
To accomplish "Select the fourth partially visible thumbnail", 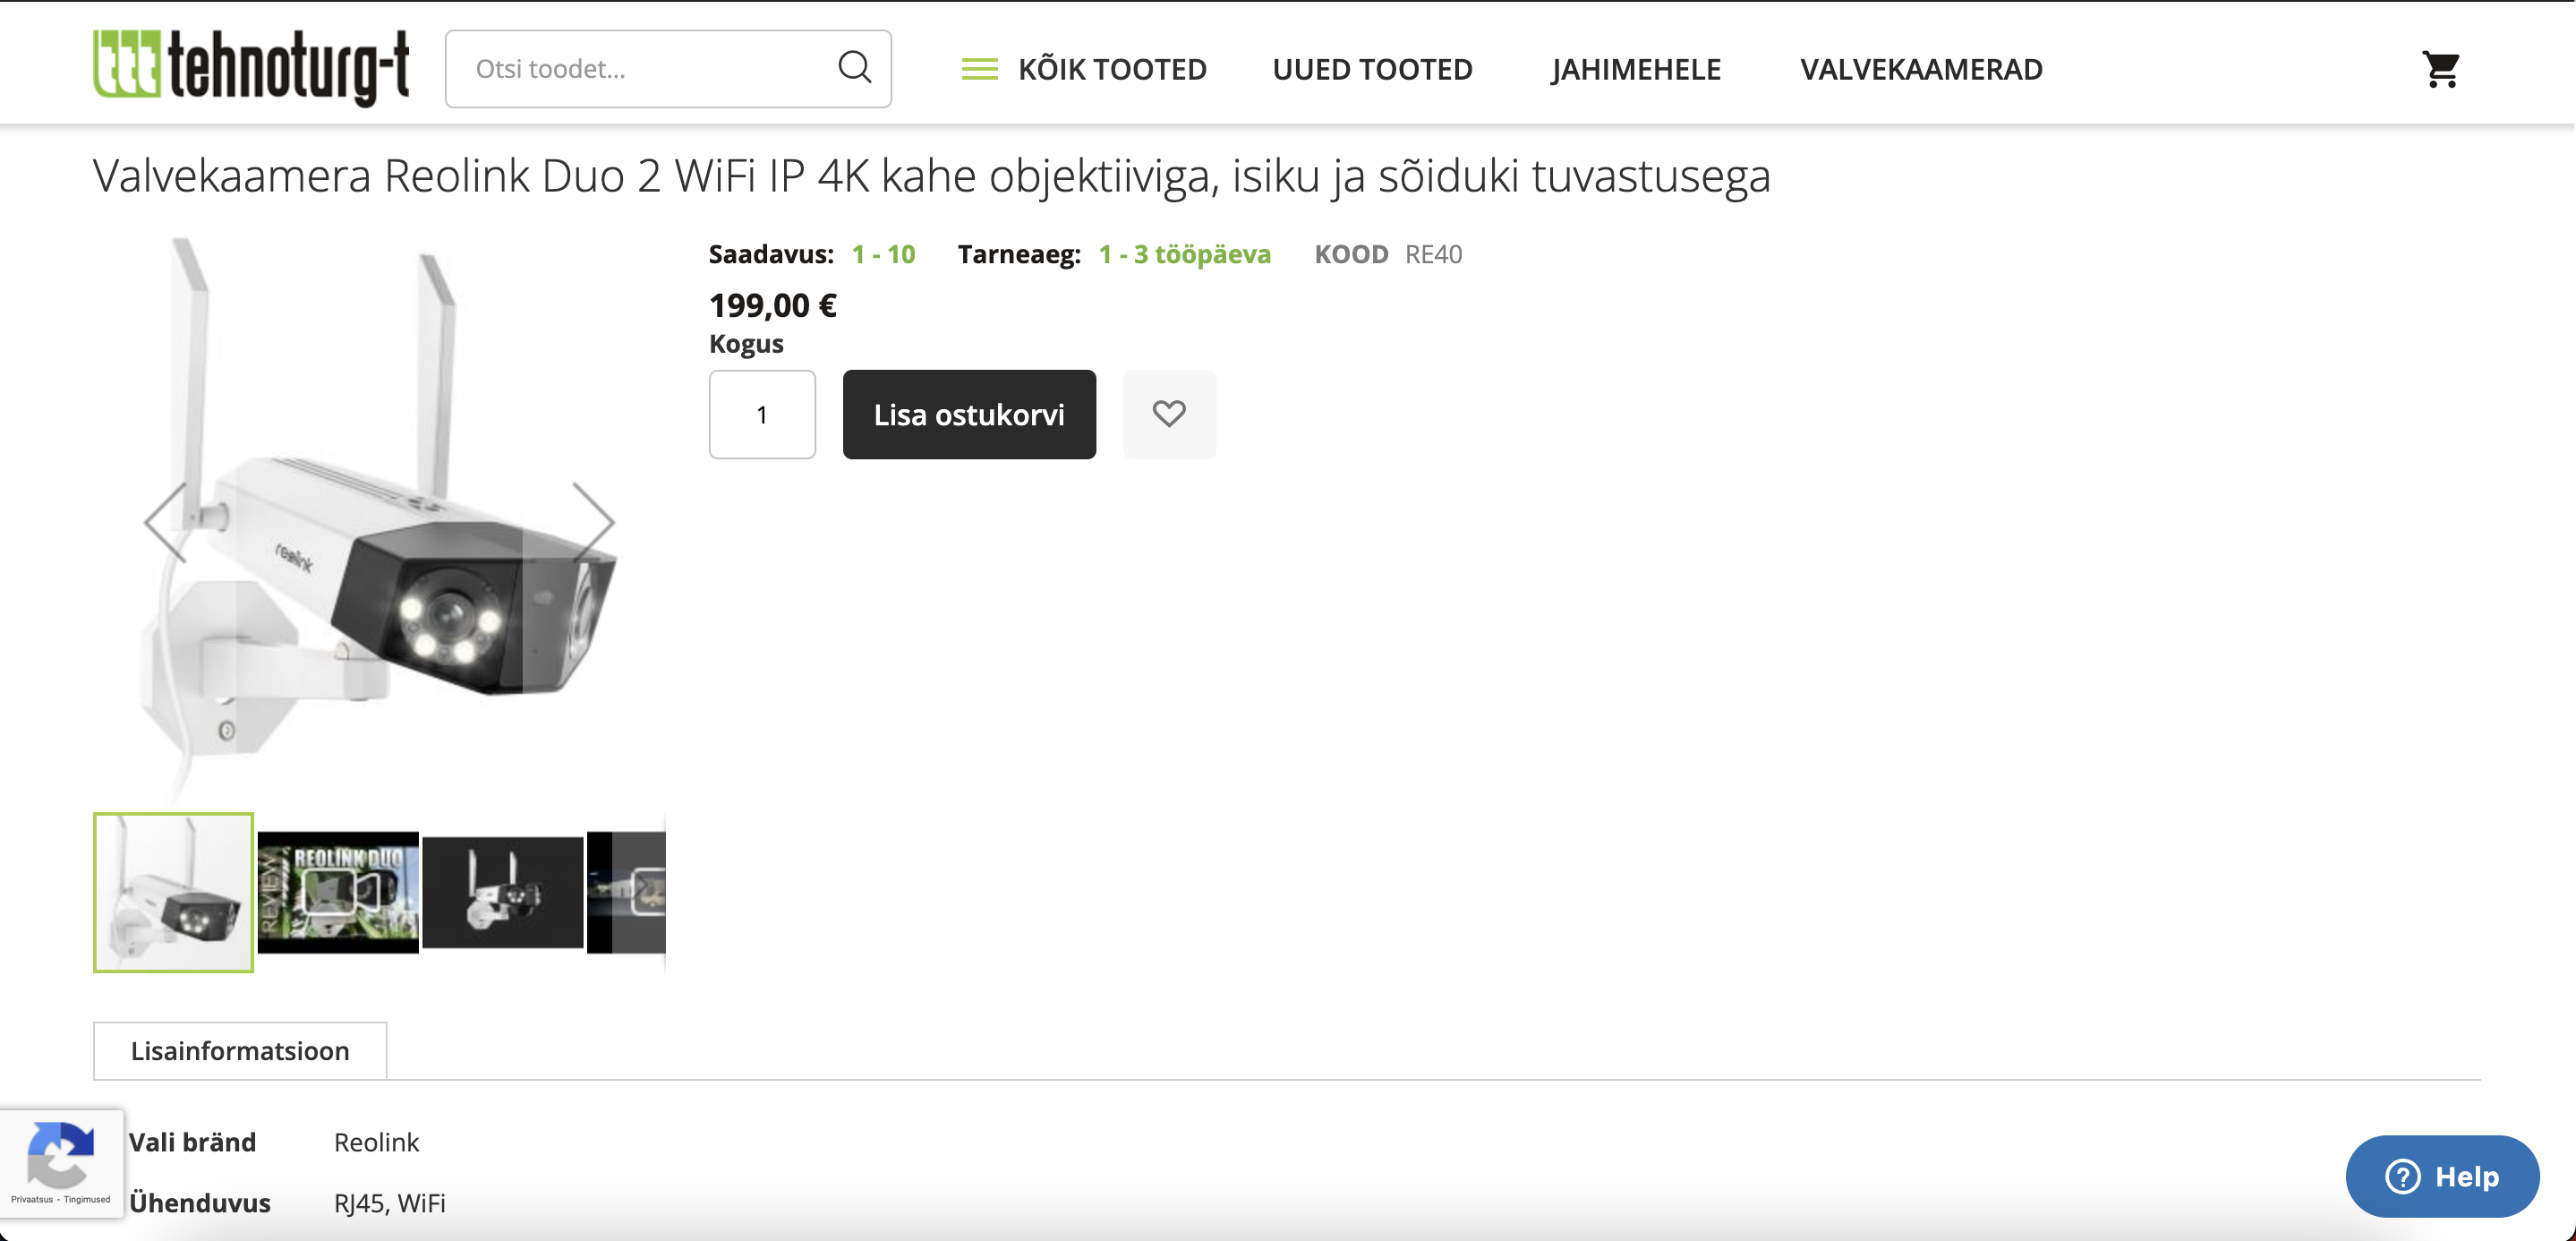I will tap(626, 892).
